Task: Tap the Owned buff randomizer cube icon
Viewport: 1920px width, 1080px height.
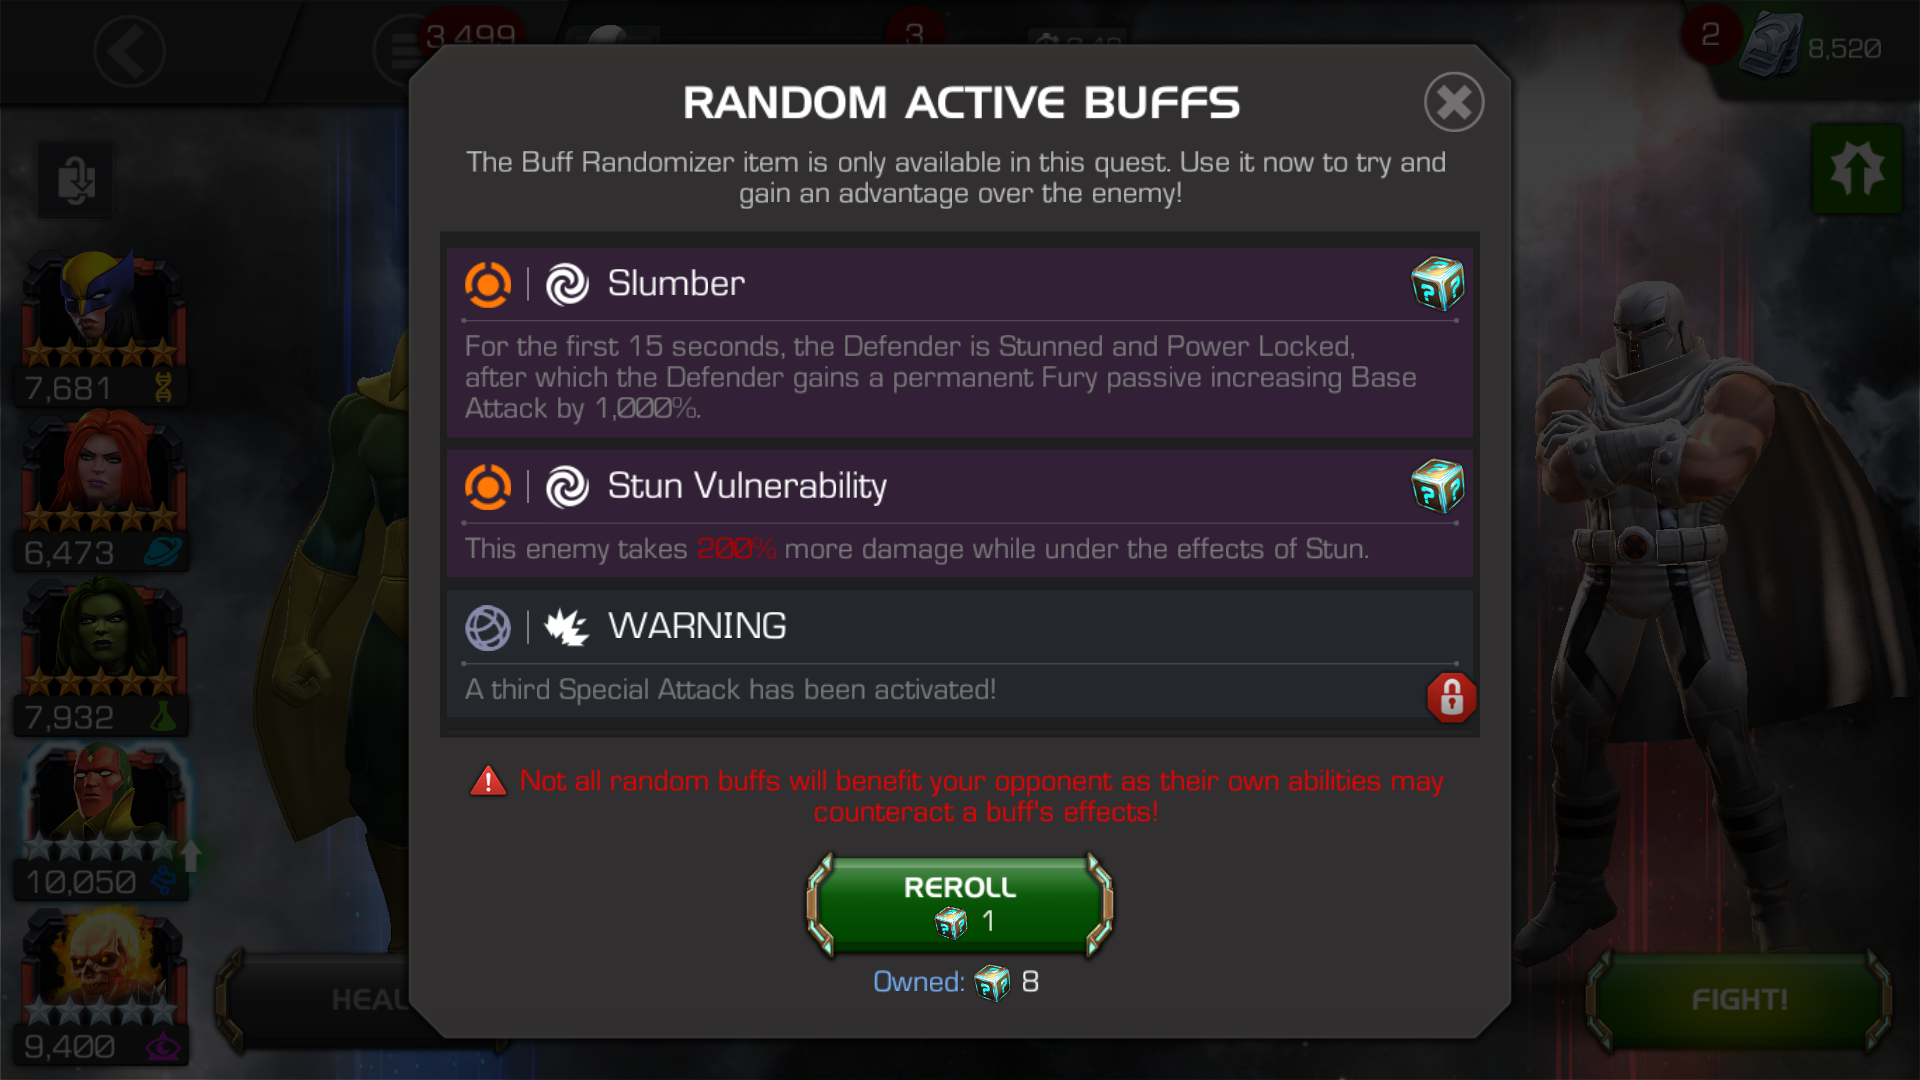Action: 992,983
